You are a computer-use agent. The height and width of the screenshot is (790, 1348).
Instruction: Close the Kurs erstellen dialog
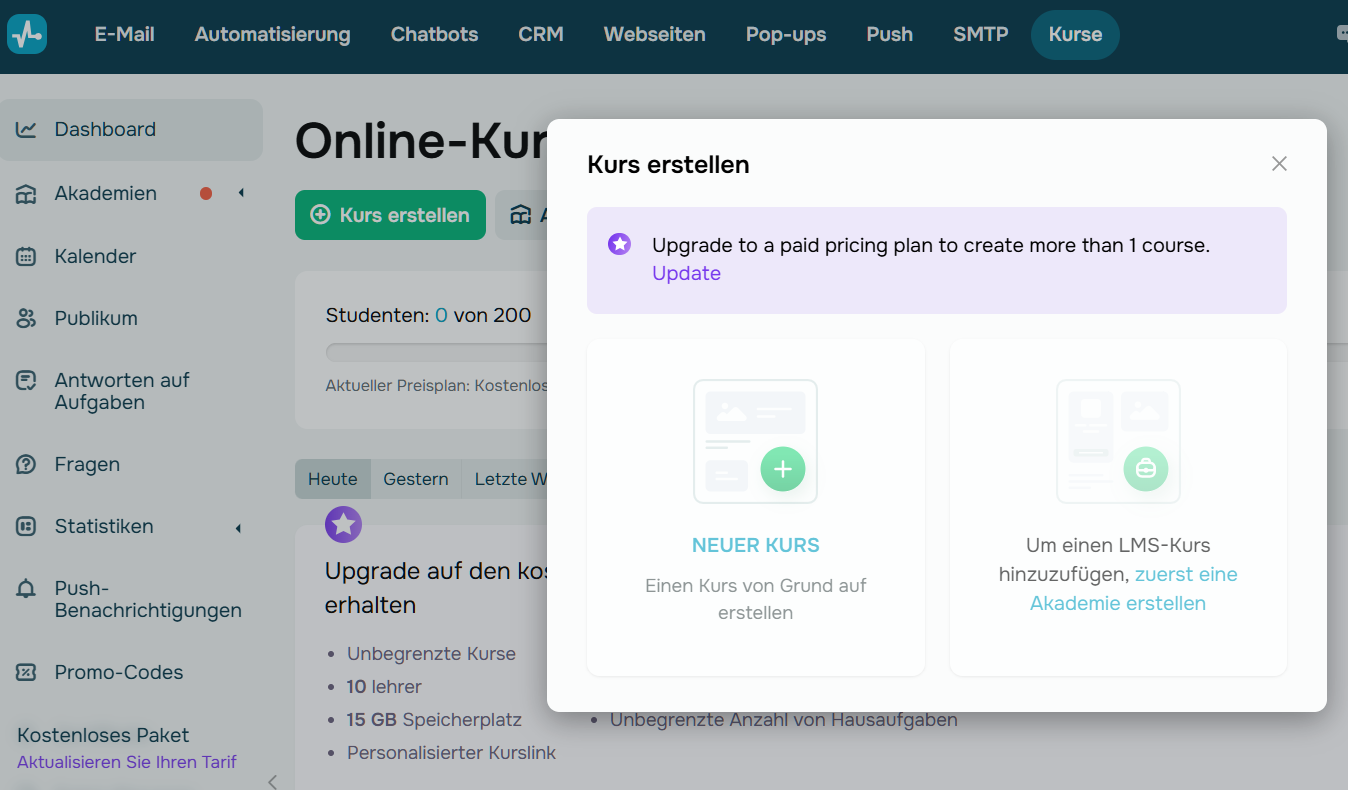coord(1279,164)
